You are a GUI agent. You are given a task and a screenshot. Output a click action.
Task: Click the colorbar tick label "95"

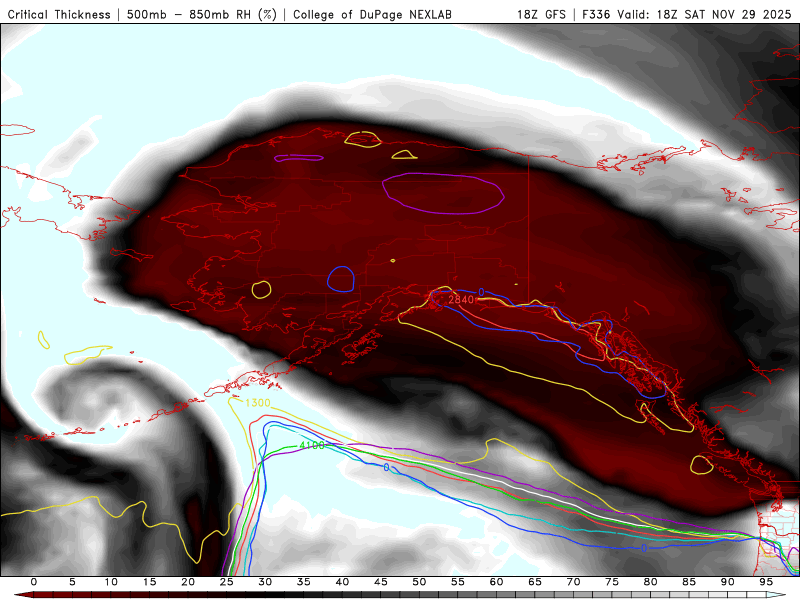[x=766, y=582]
